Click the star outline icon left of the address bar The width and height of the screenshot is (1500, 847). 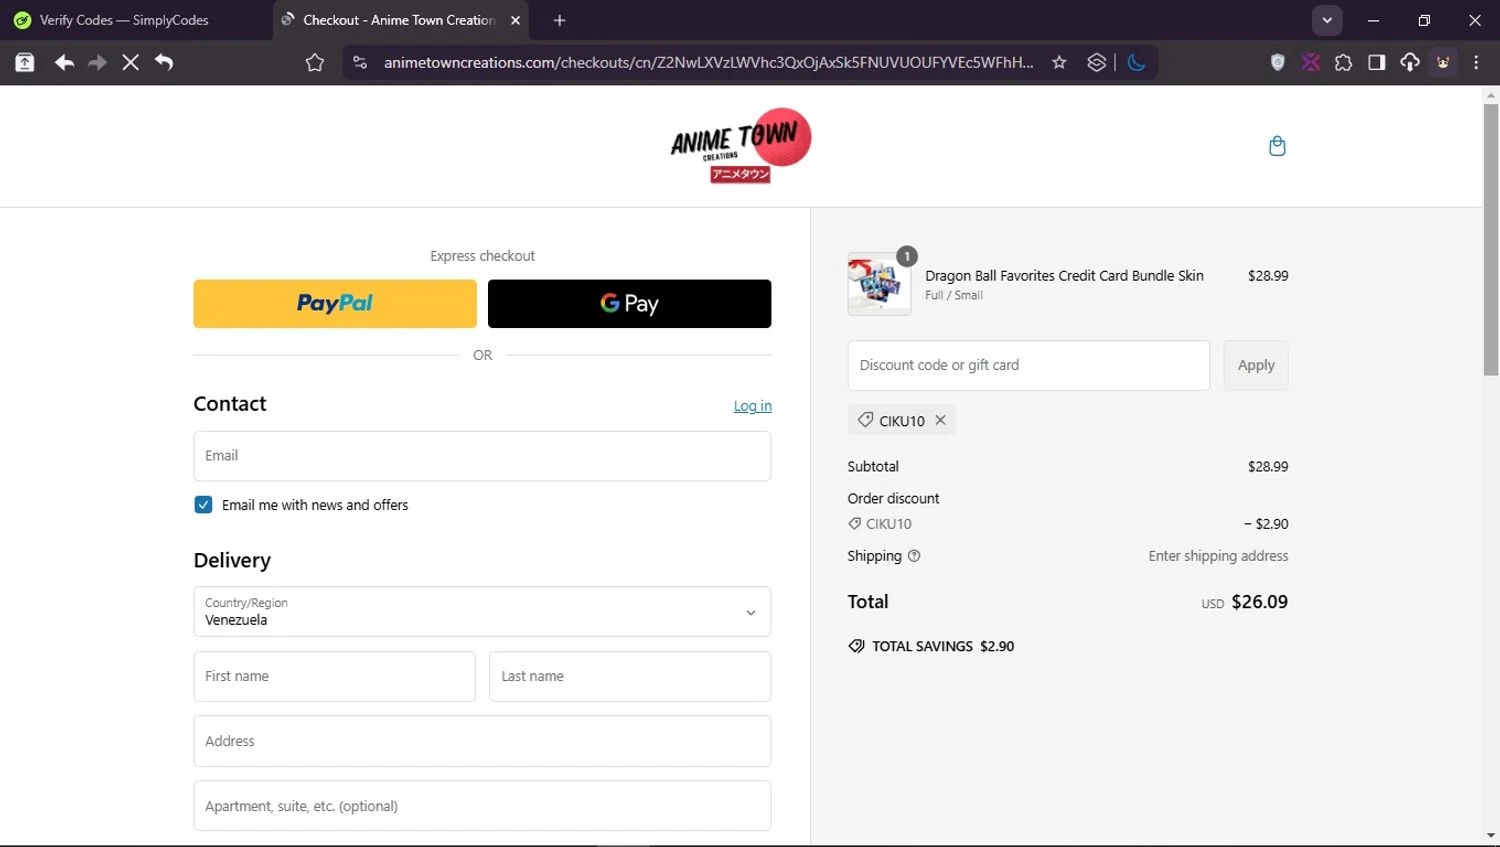(315, 62)
